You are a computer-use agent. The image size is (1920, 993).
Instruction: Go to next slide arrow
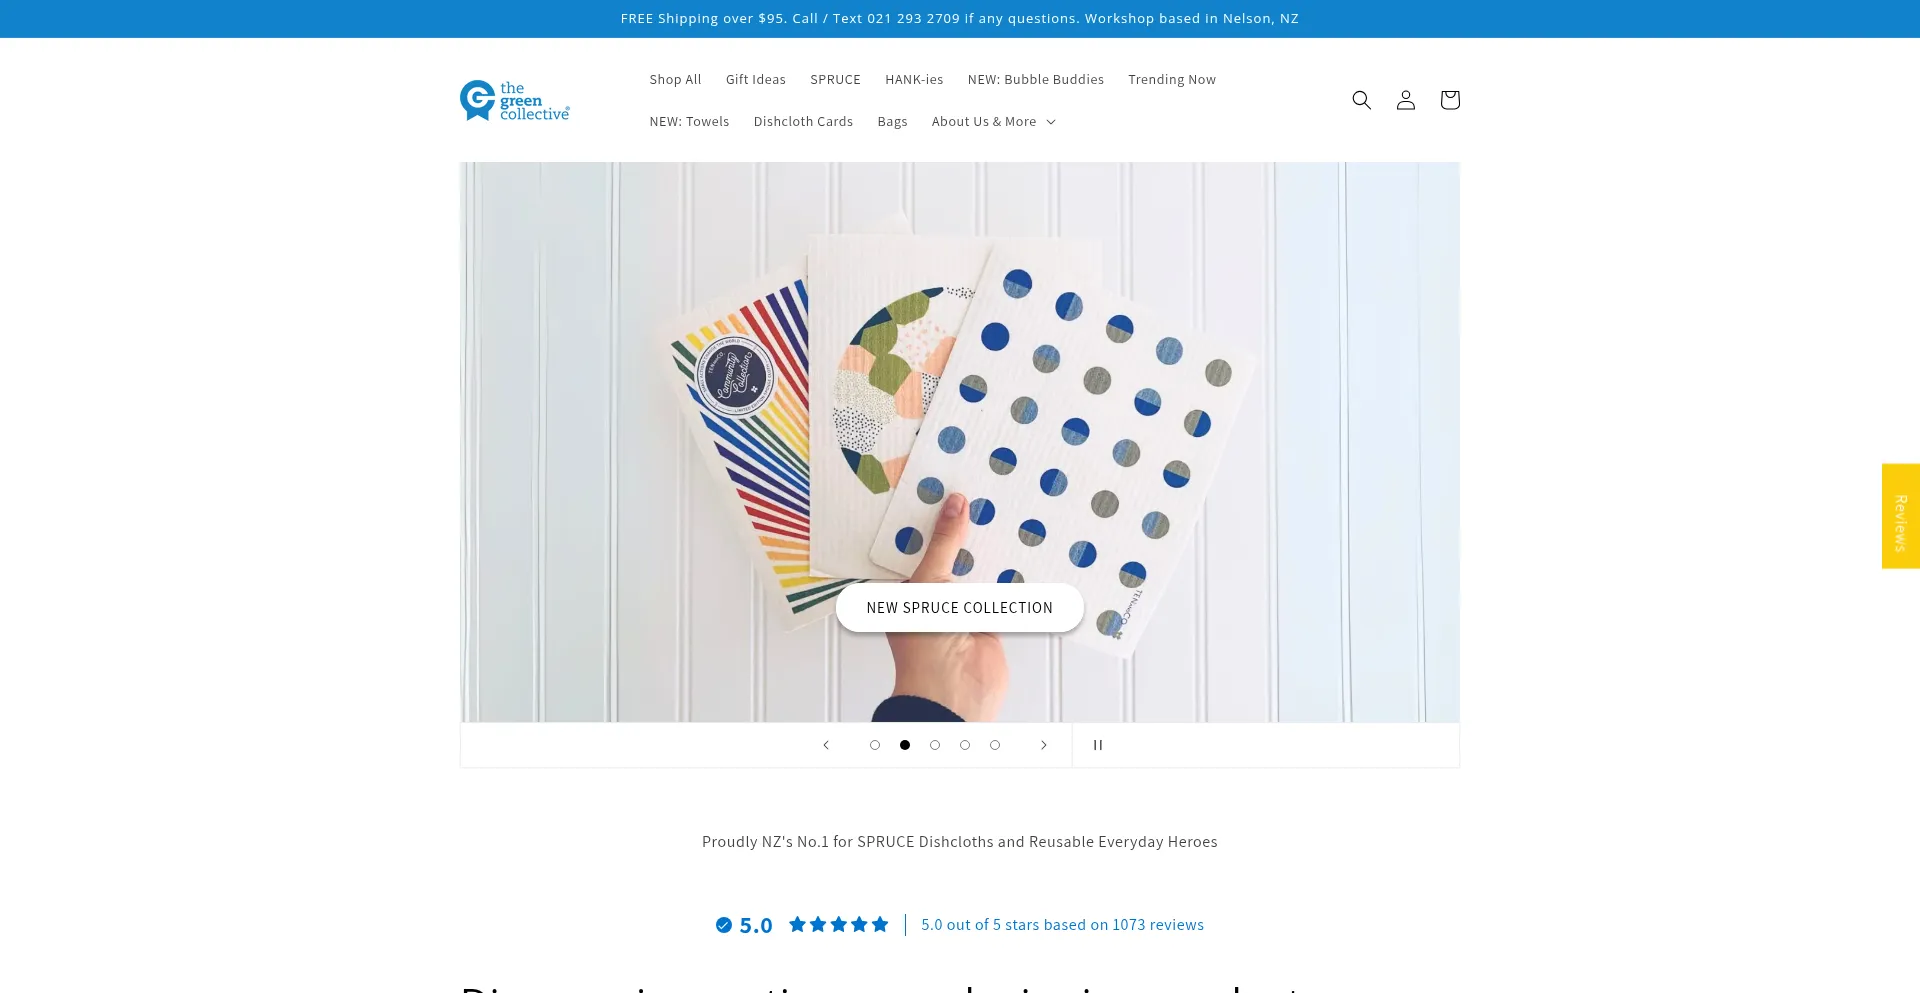tap(1043, 745)
